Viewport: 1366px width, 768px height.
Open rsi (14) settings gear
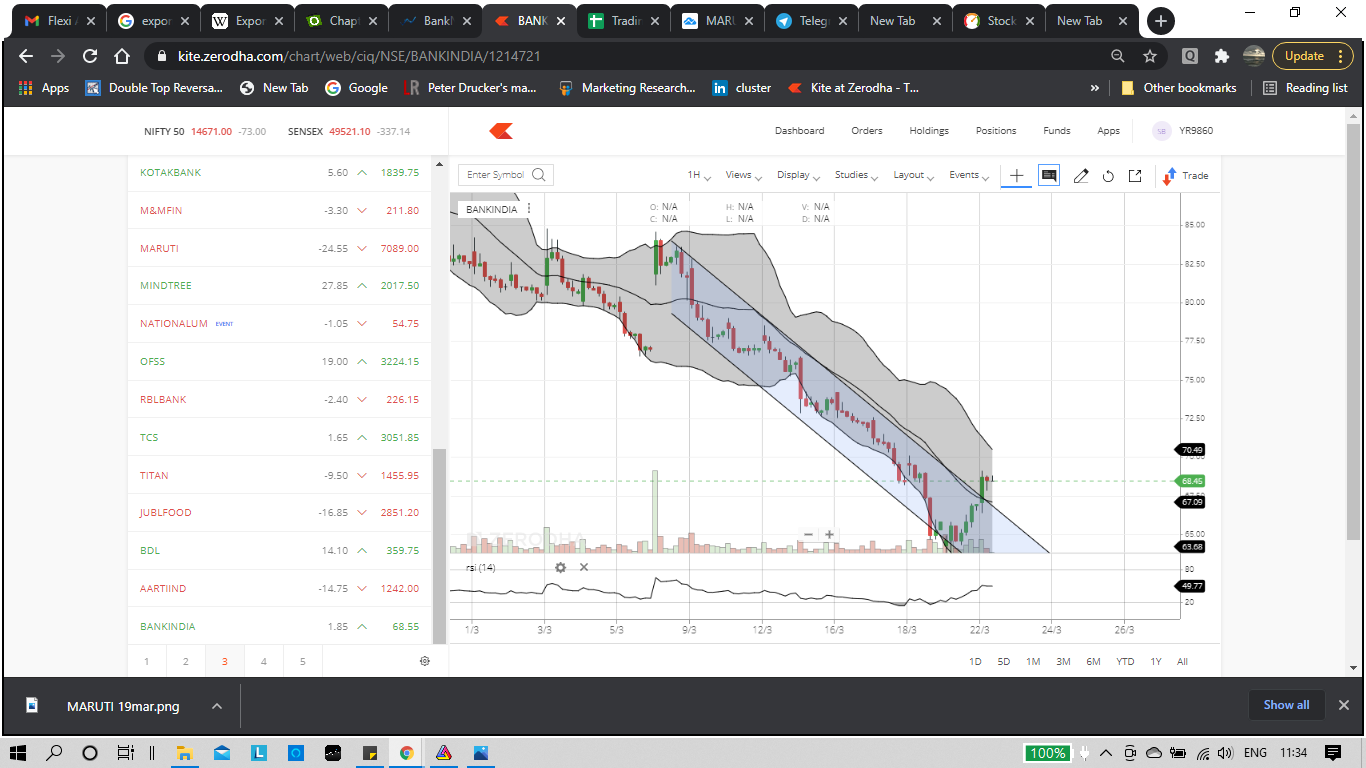click(560, 567)
